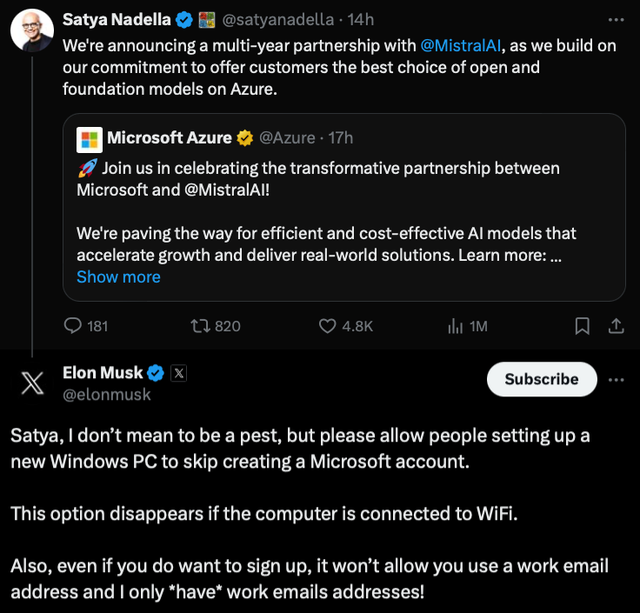Click the Microsoft affiliation badge beside Satya's name

[x=207, y=20]
